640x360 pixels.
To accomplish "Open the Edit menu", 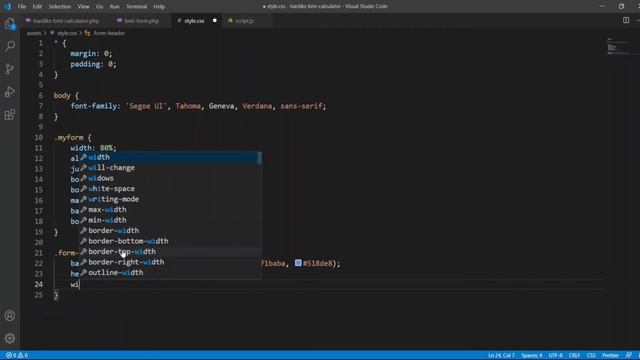I will point(37,7).
